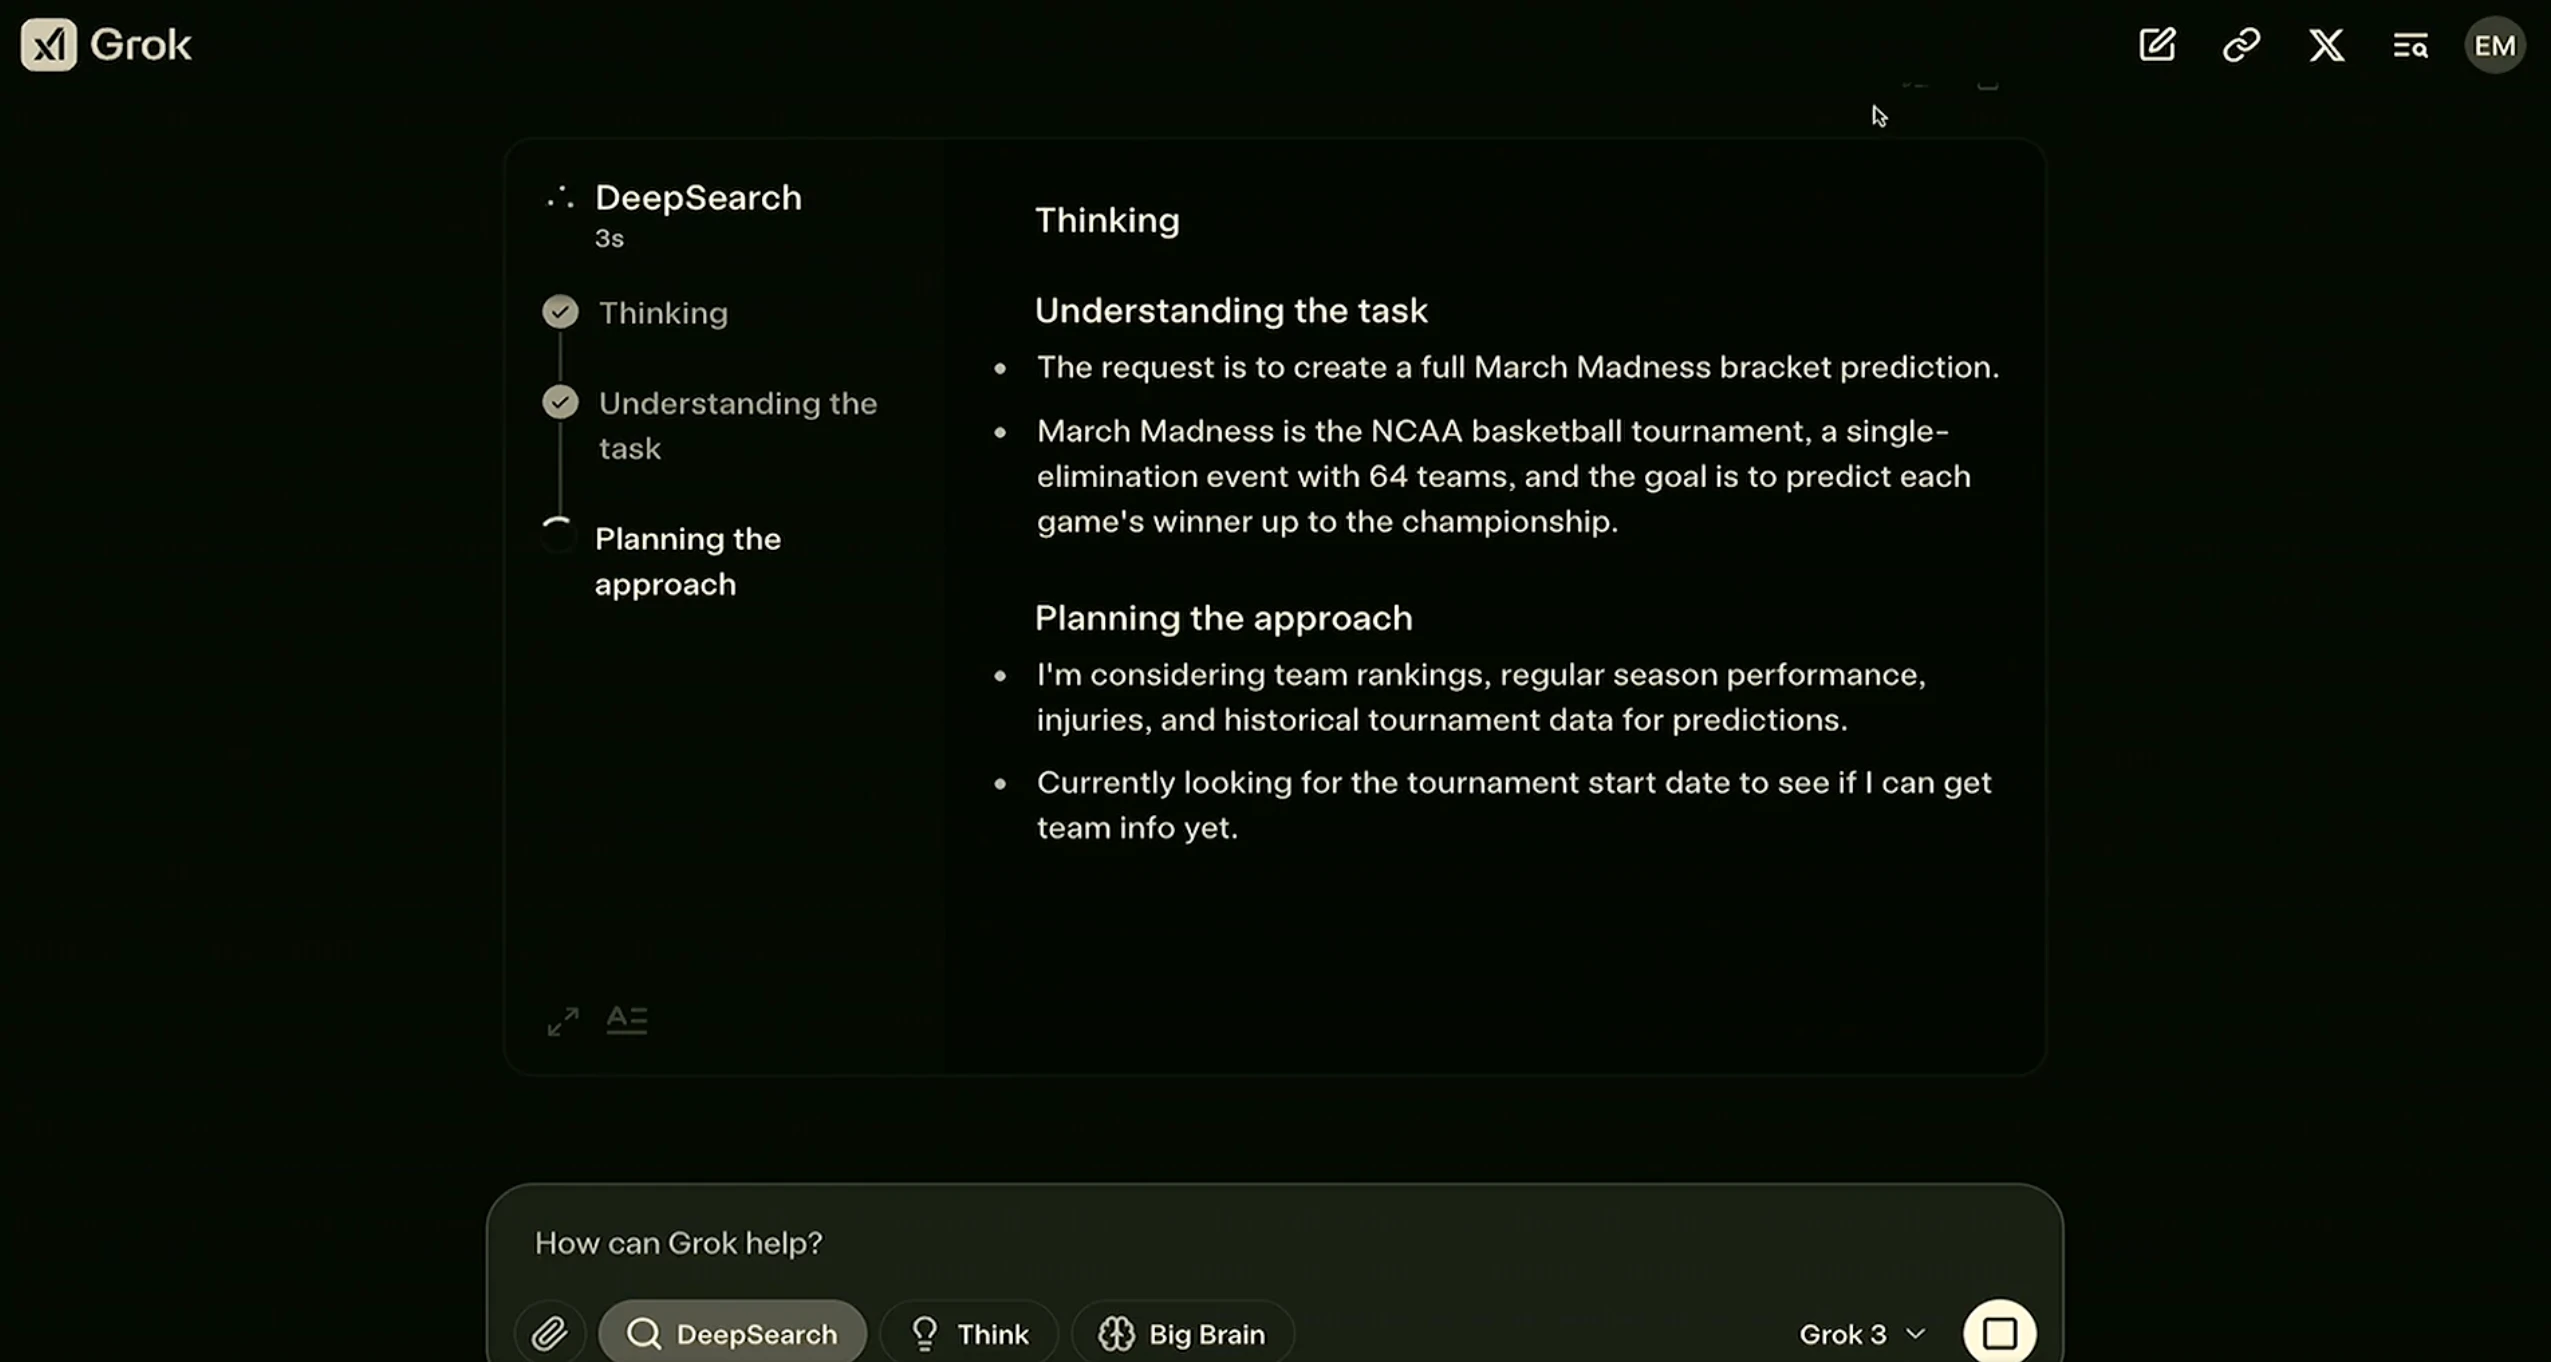
Task: Stop generation with the square button
Action: (1999, 1332)
